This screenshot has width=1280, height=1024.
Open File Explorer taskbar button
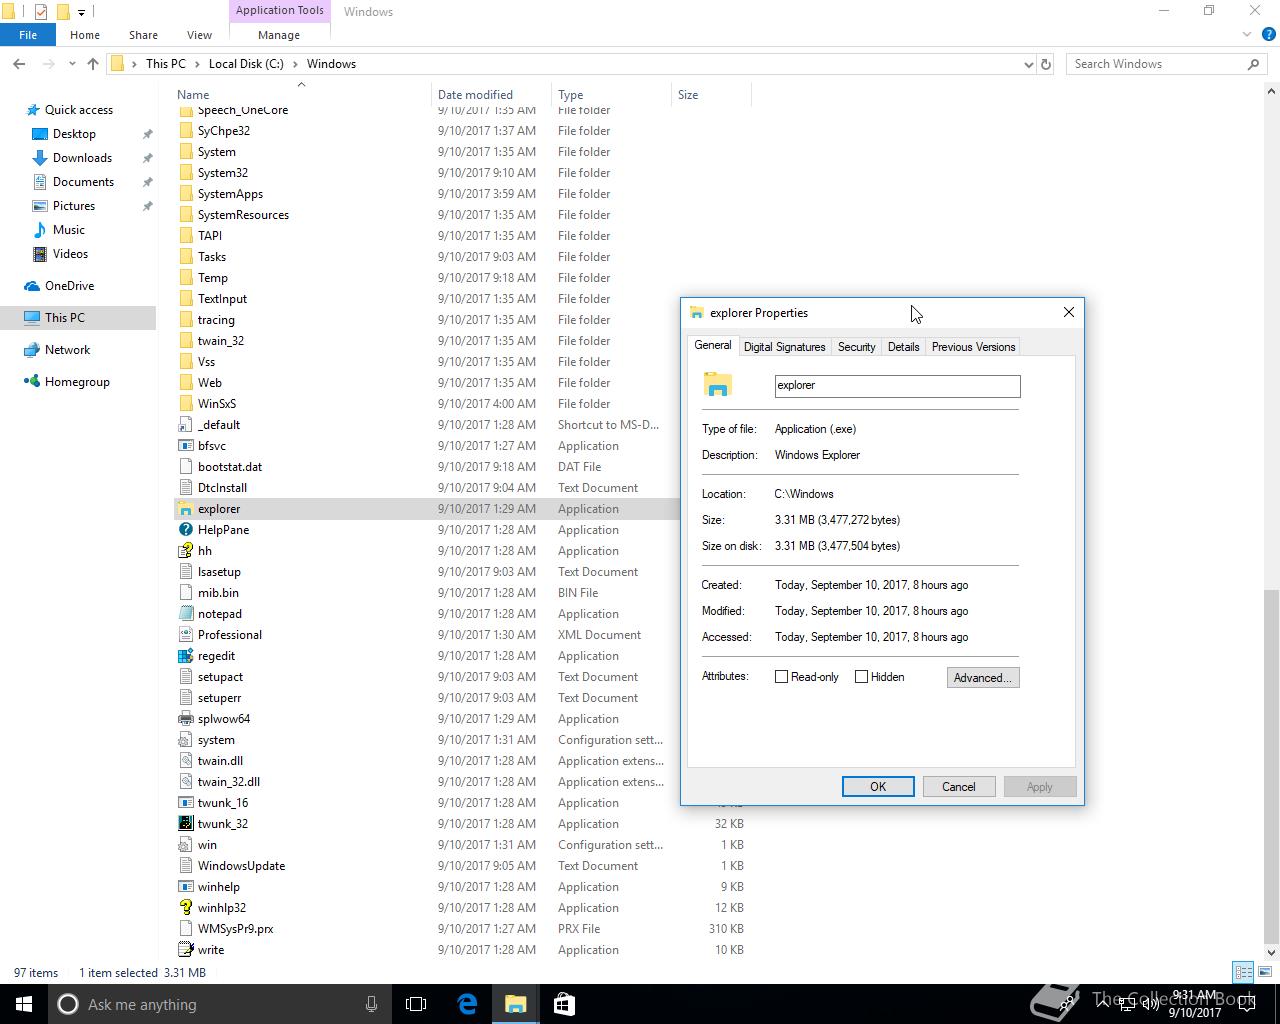click(x=515, y=1004)
